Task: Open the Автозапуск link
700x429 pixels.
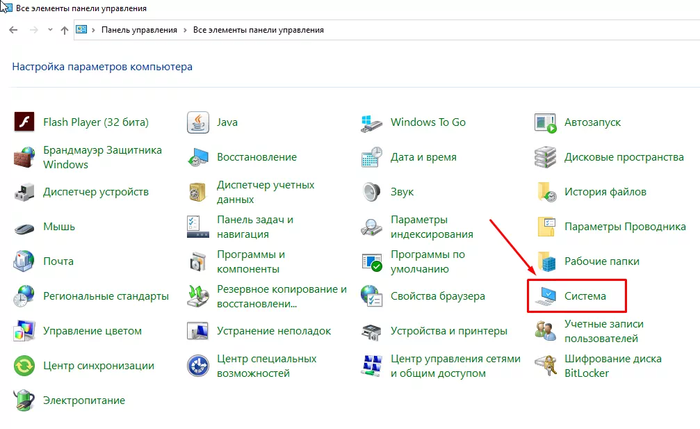Action: point(592,122)
